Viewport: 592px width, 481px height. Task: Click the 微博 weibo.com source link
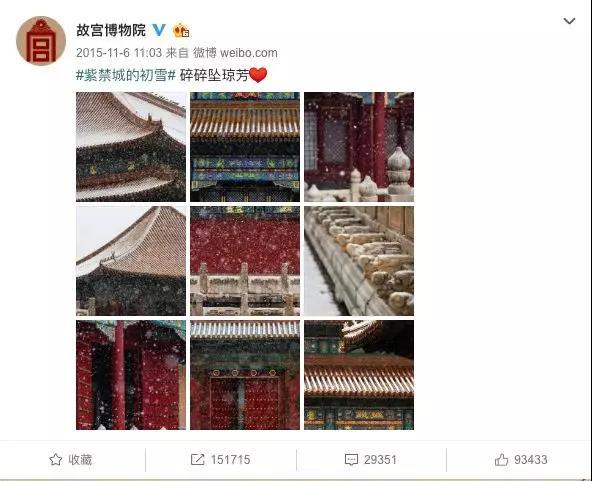[x=235, y=53]
